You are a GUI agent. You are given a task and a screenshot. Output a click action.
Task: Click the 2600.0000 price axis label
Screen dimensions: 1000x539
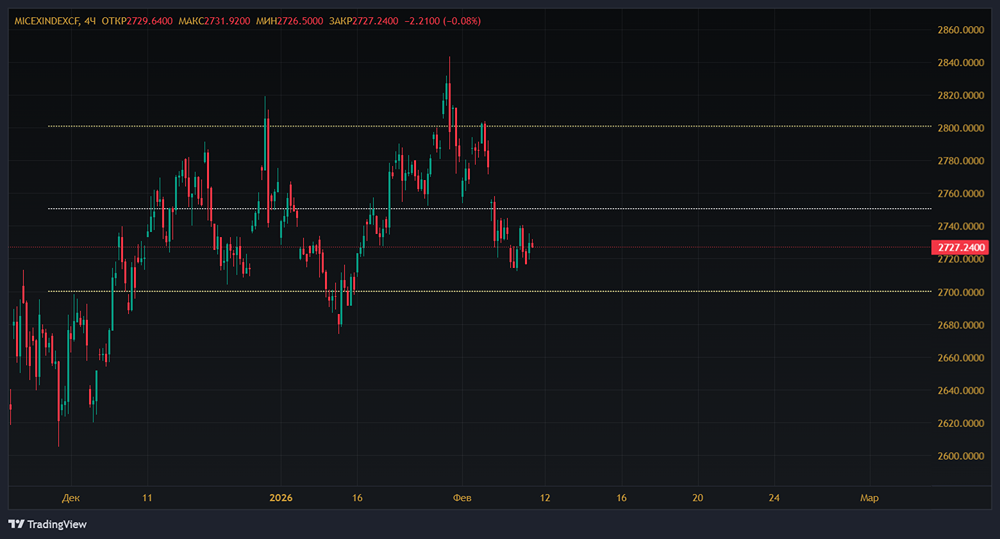pos(960,456)
